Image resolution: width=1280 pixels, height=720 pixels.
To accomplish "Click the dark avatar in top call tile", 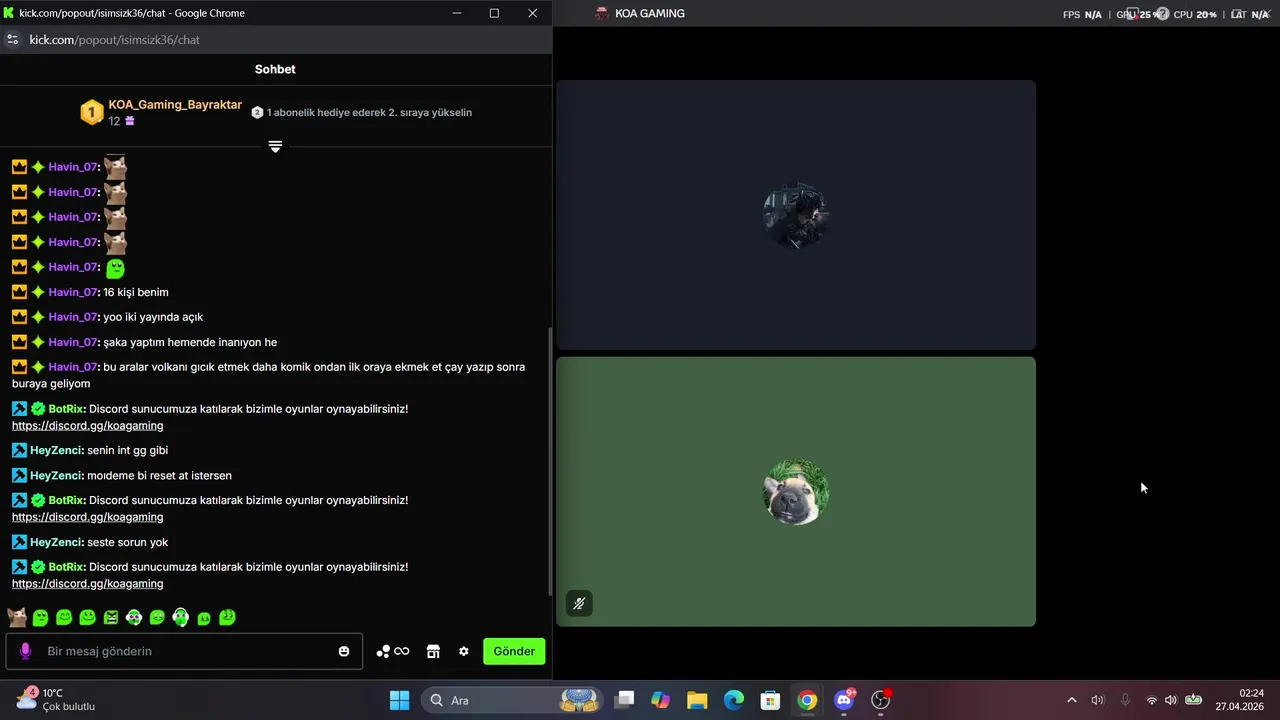I will coord(796,215).
